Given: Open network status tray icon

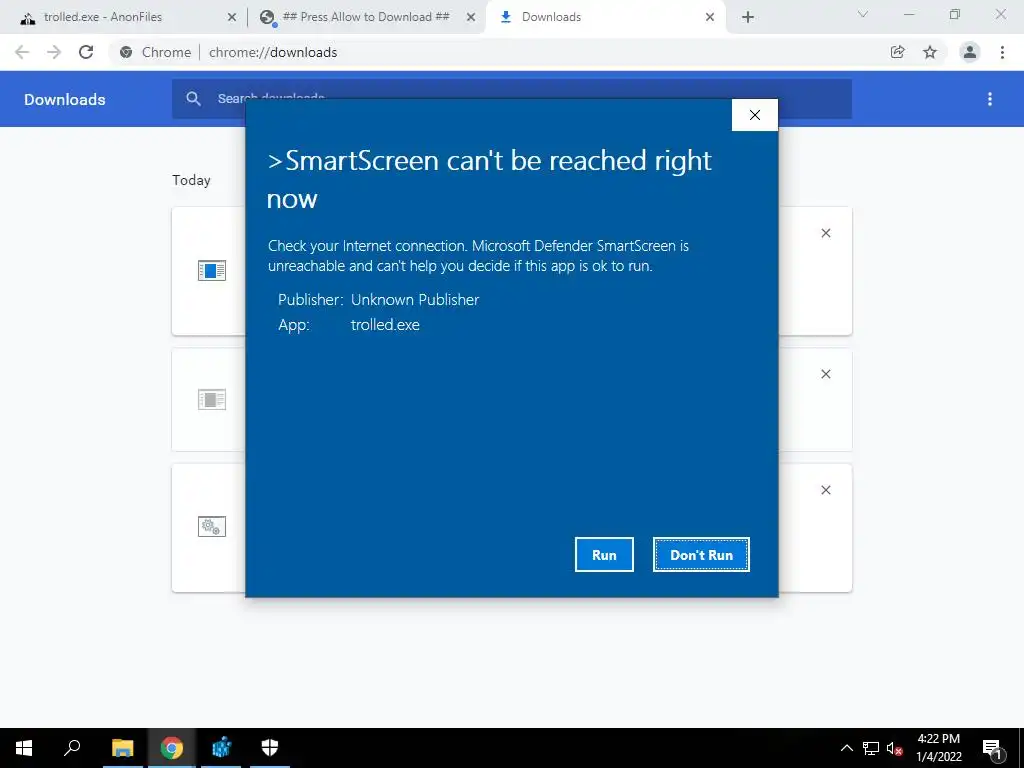Looking at the screenshot, I should coord(871,748).
